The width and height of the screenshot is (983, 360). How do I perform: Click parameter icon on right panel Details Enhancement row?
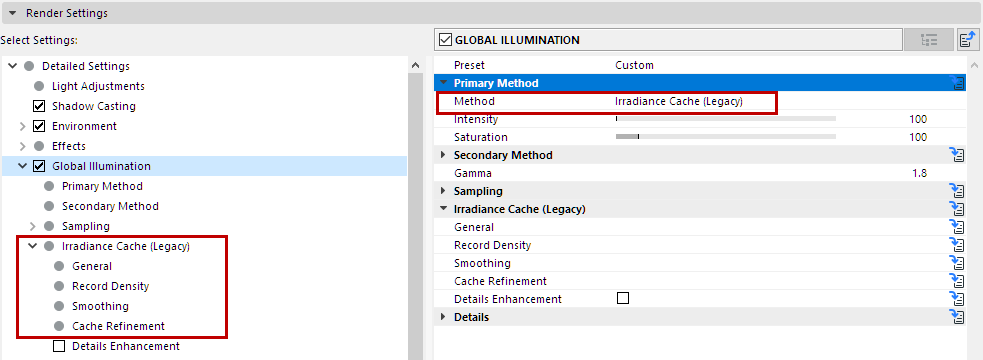957,299
